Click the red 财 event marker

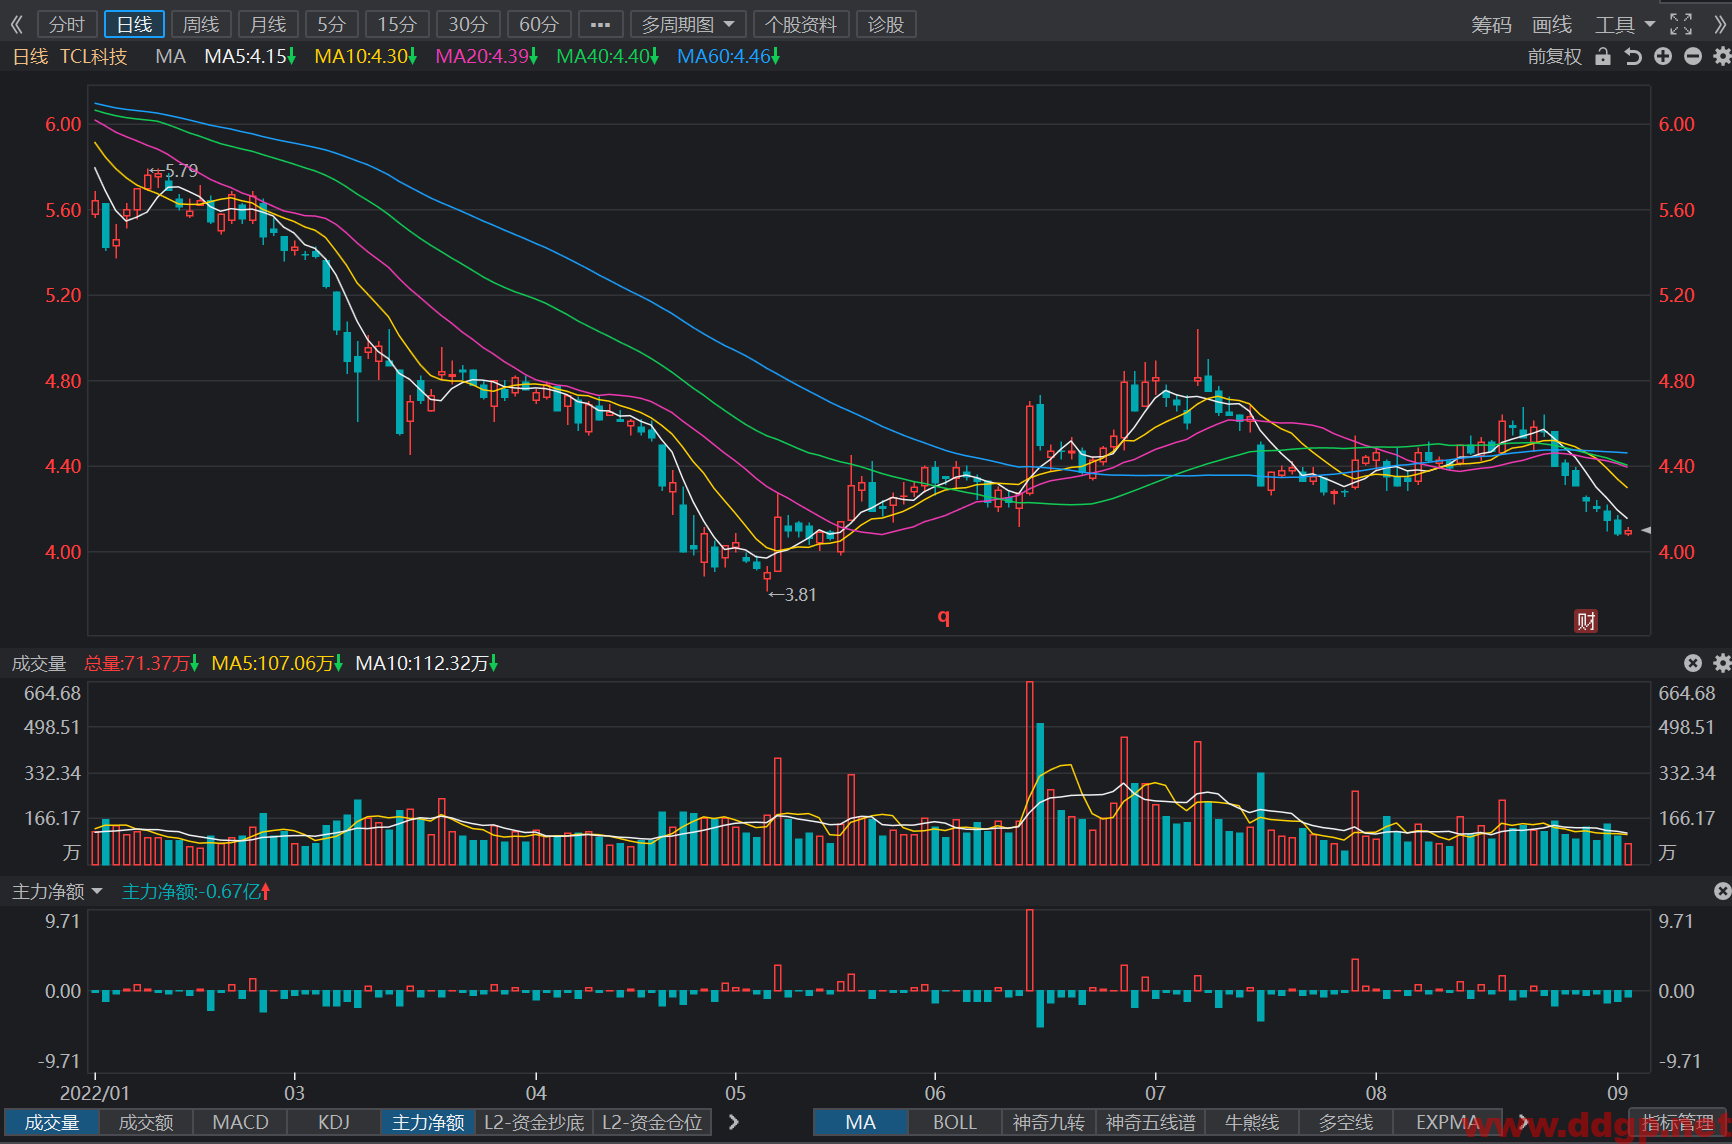pyautogui.click(x=1586, y=621)
